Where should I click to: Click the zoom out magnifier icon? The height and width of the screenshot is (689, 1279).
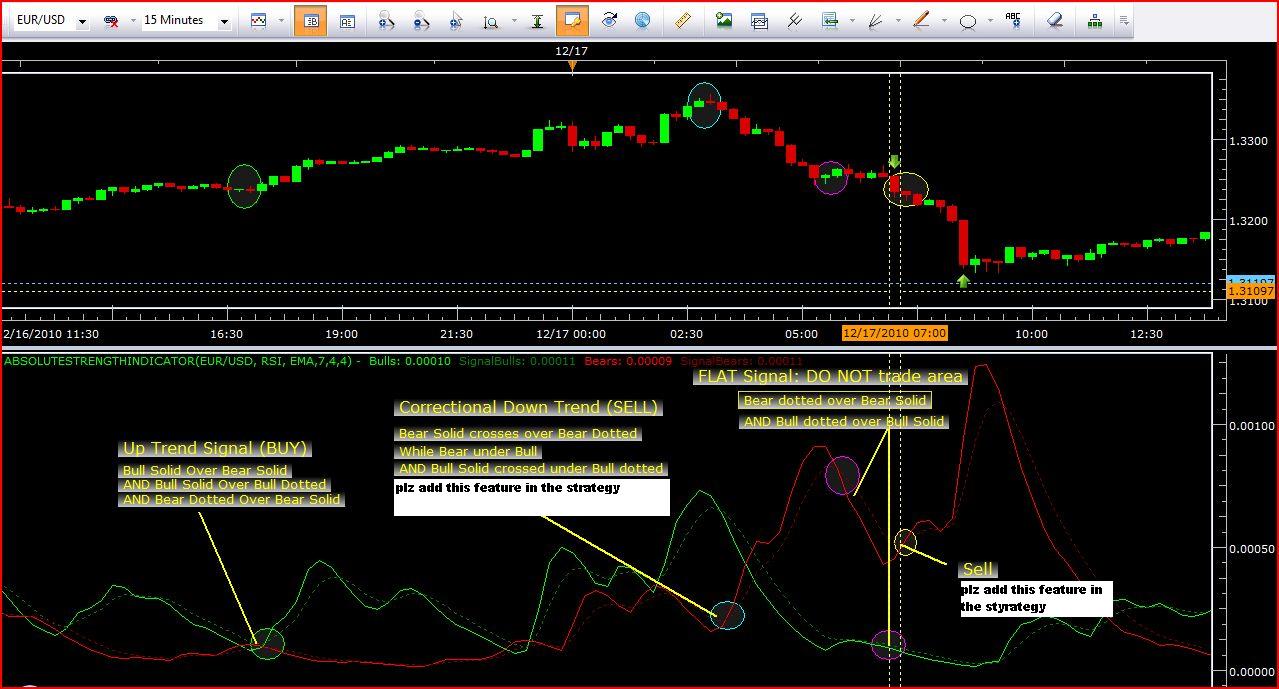point(420,21)
